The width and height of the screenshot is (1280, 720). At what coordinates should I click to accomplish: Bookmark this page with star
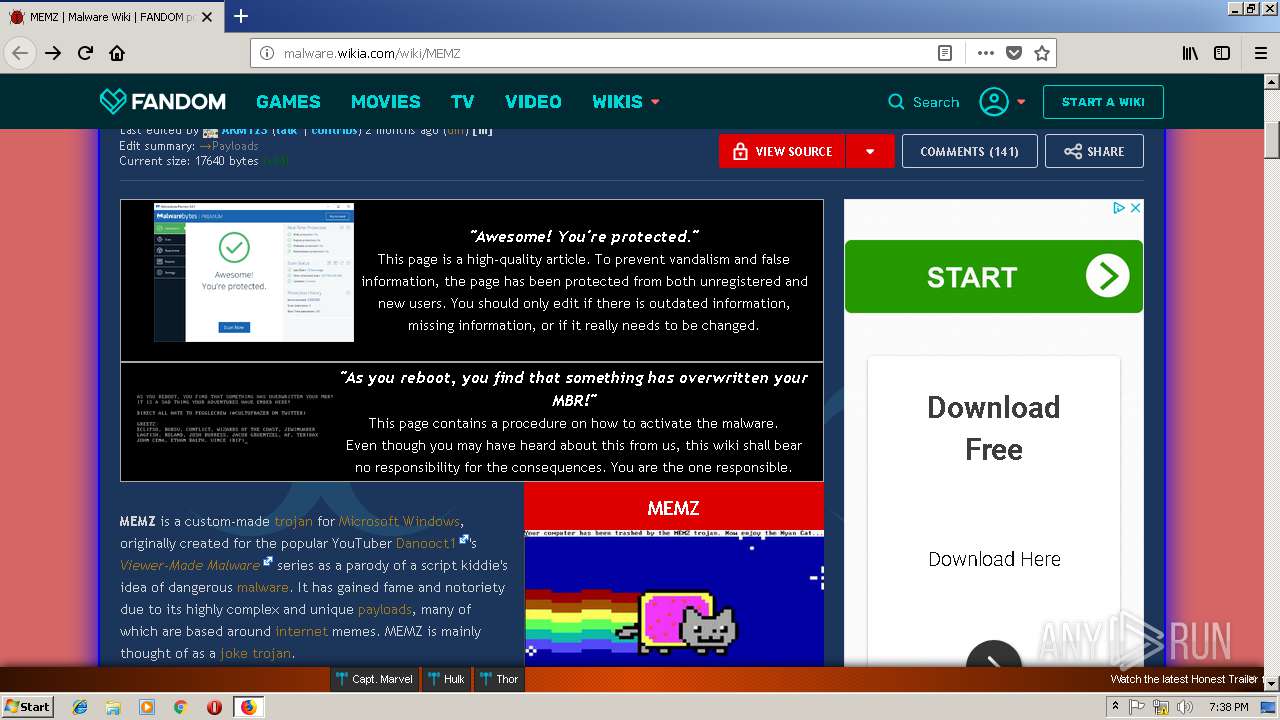pos(1042,53)
